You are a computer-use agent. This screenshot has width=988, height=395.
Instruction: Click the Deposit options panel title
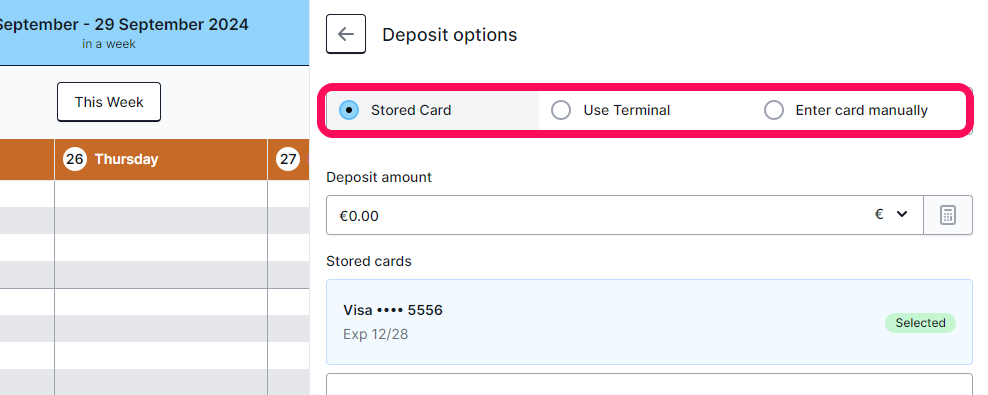(x=450, y=35)
